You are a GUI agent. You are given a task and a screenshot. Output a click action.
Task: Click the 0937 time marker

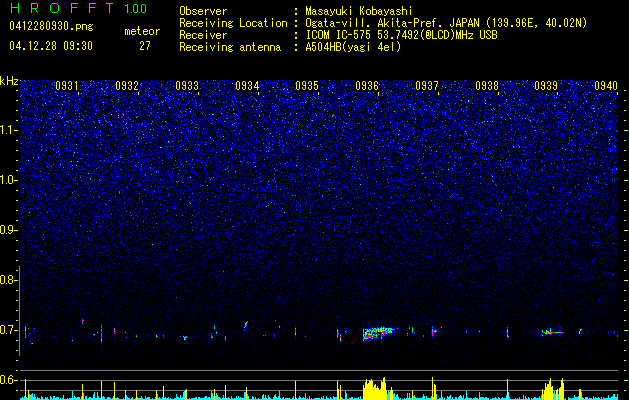click(427, 85)
